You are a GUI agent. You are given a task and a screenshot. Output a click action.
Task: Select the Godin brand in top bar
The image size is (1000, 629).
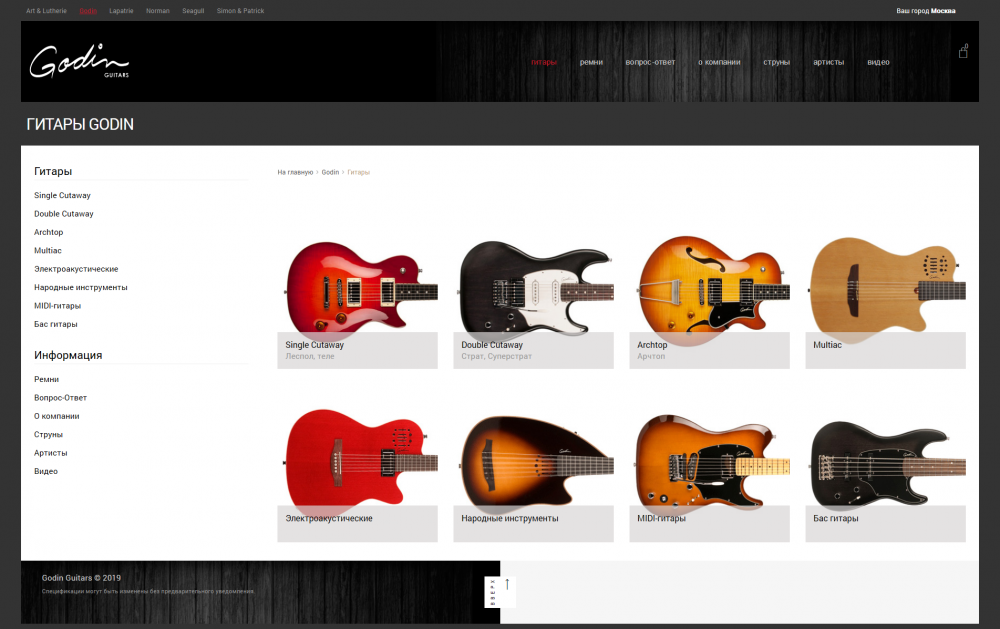(x=88, y=11)
